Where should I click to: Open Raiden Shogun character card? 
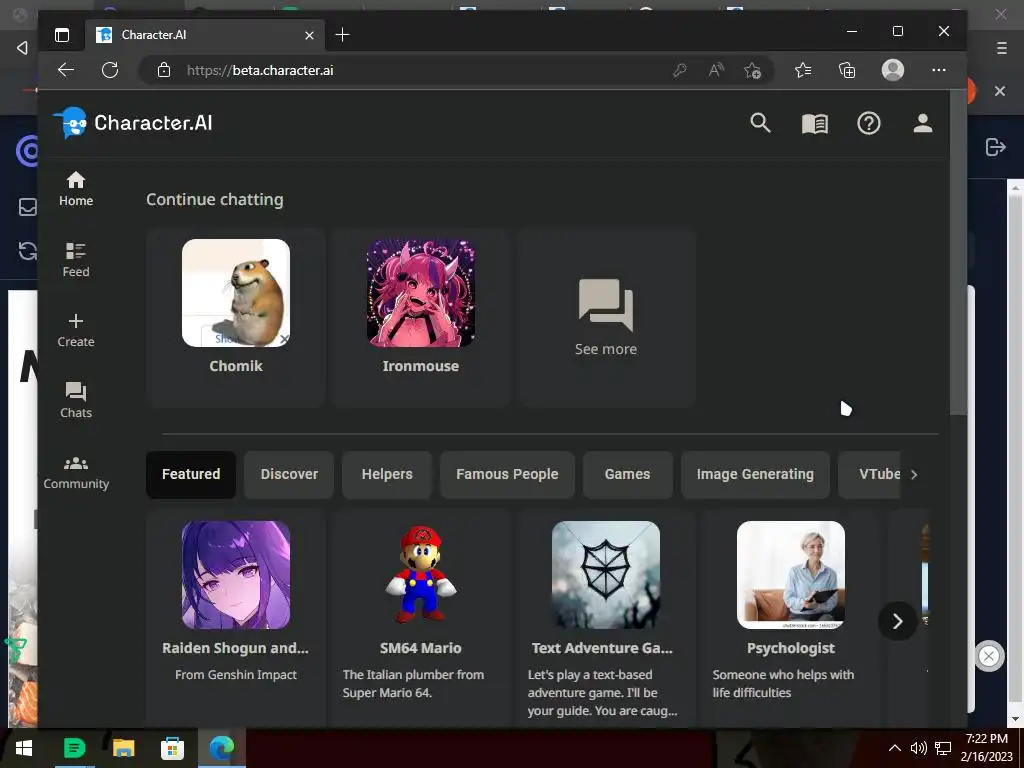coord(236,617)
